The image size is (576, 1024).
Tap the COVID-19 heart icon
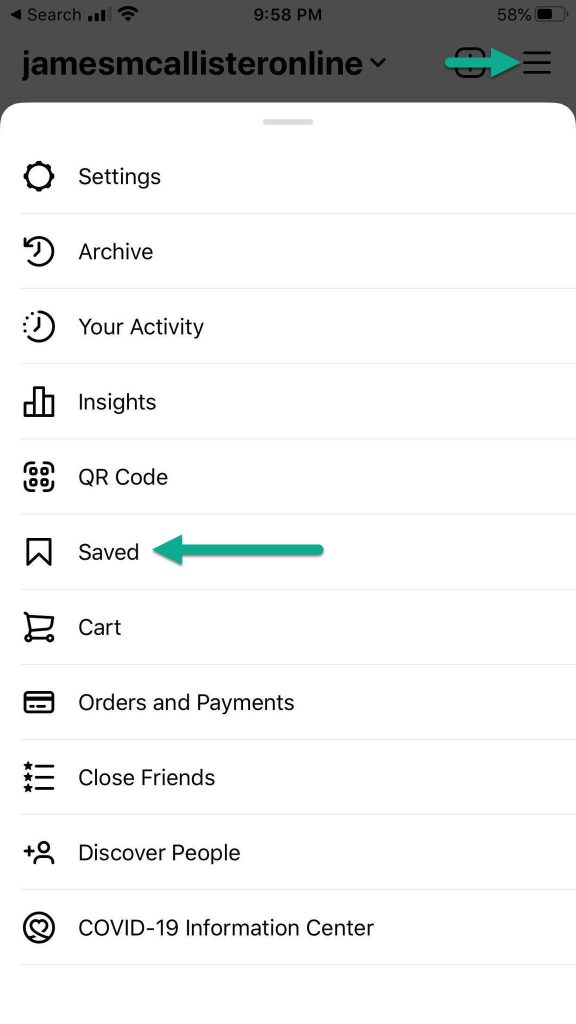[x=39, y=927]
